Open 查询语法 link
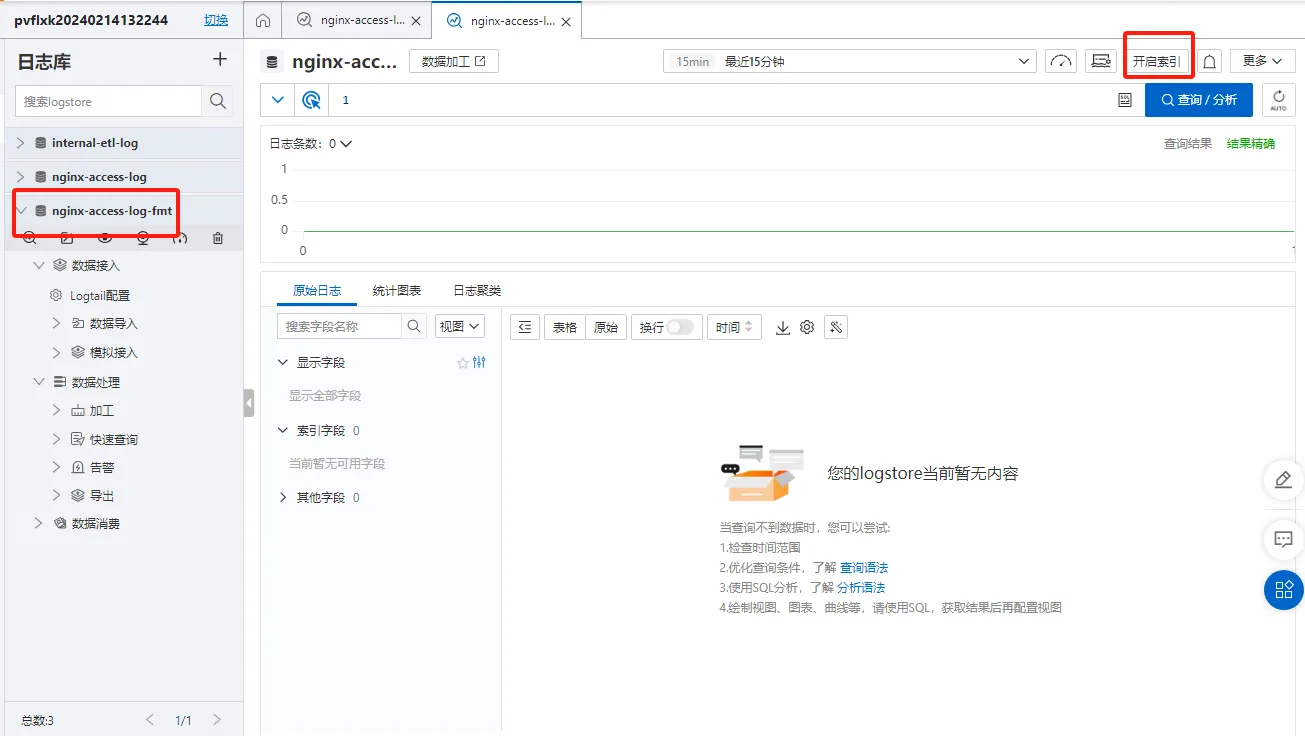 864,568
